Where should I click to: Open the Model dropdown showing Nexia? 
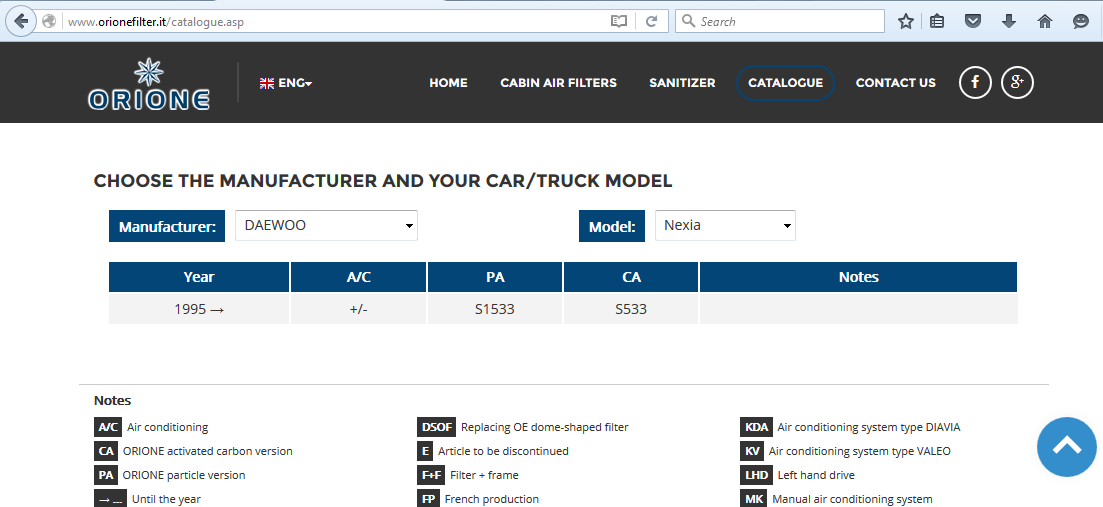[725, 226]
